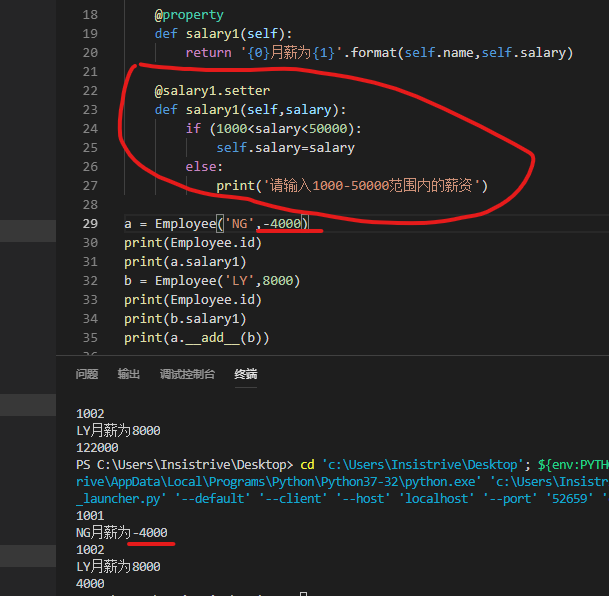Click "b = Employee('LY',8000)" on line 32

coord(212,281)
